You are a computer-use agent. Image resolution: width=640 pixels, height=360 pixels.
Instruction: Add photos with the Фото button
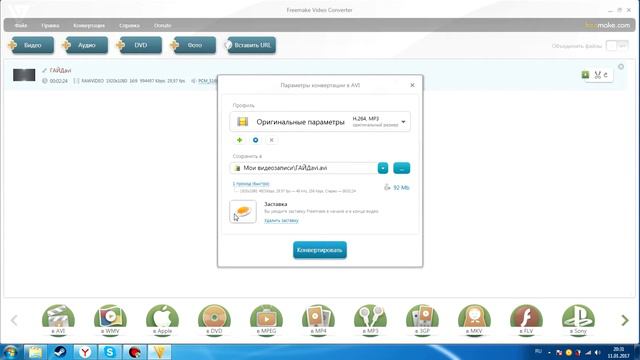pyautogui.click(x=193, y=45)
